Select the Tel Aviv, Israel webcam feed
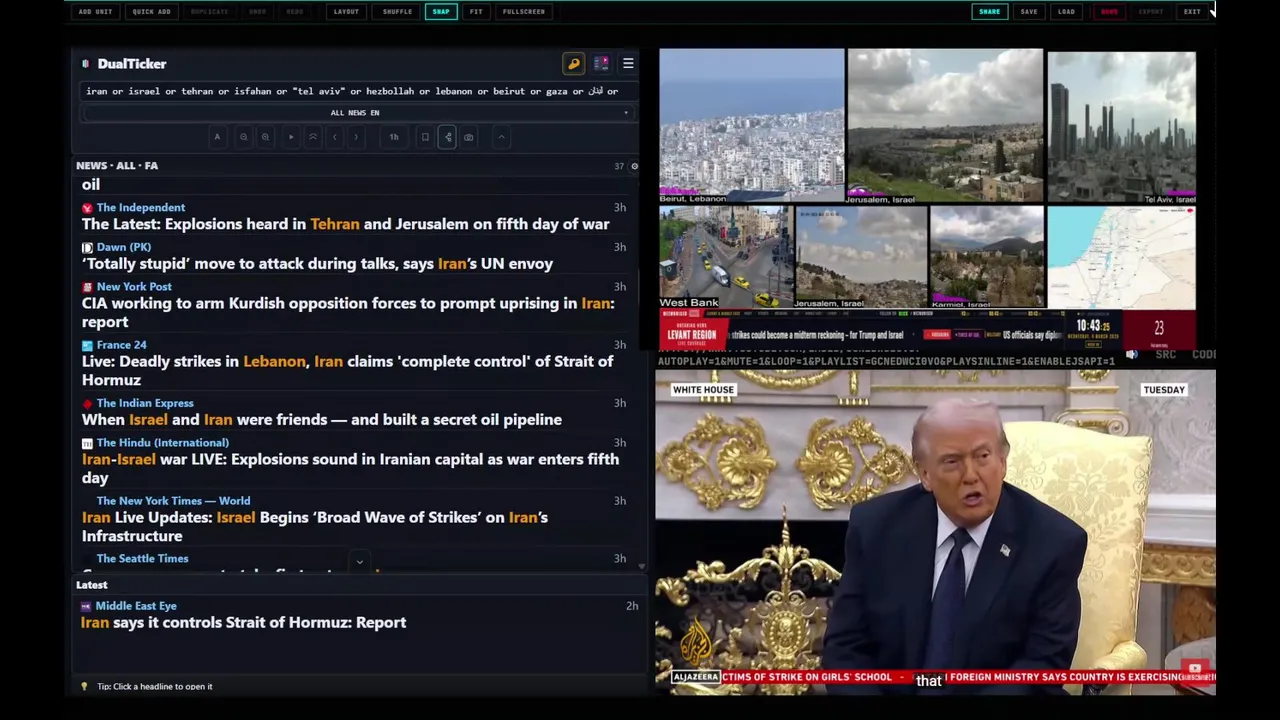This screenshot has height=720, width=1280. coord(1121,127)
